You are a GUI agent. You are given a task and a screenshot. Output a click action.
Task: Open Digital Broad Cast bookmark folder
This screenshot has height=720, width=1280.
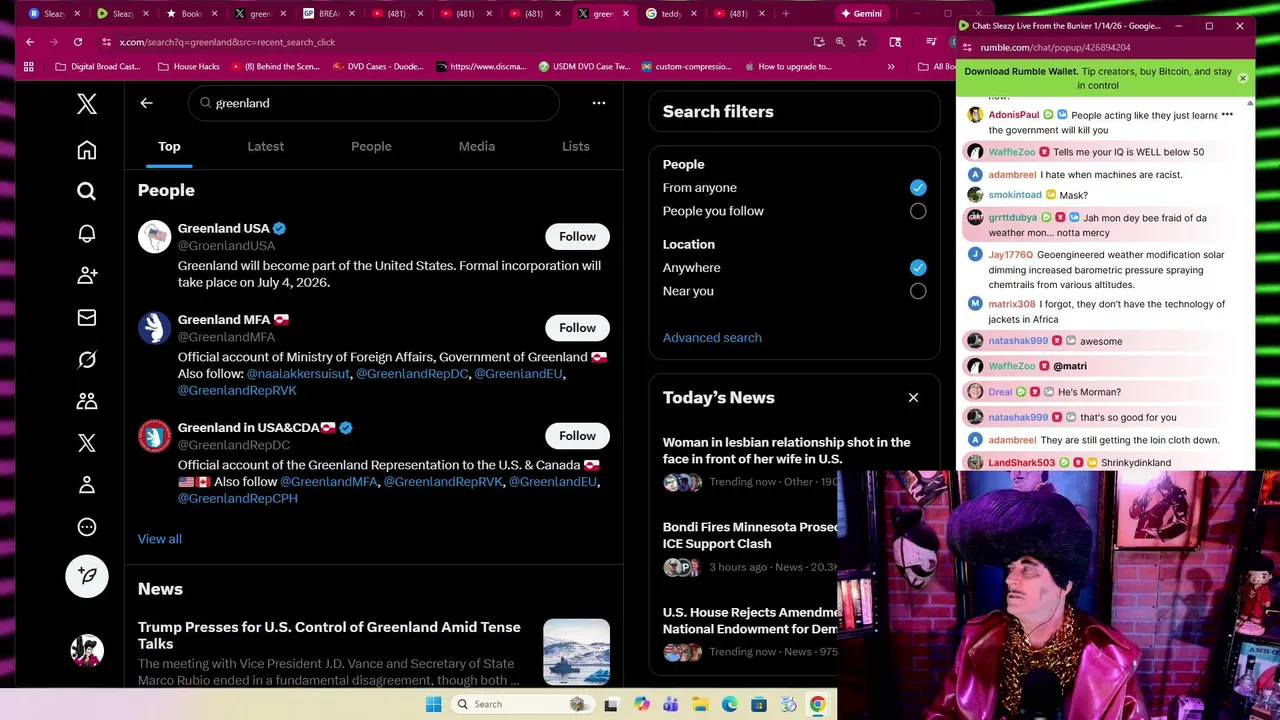tap(98, 67)
